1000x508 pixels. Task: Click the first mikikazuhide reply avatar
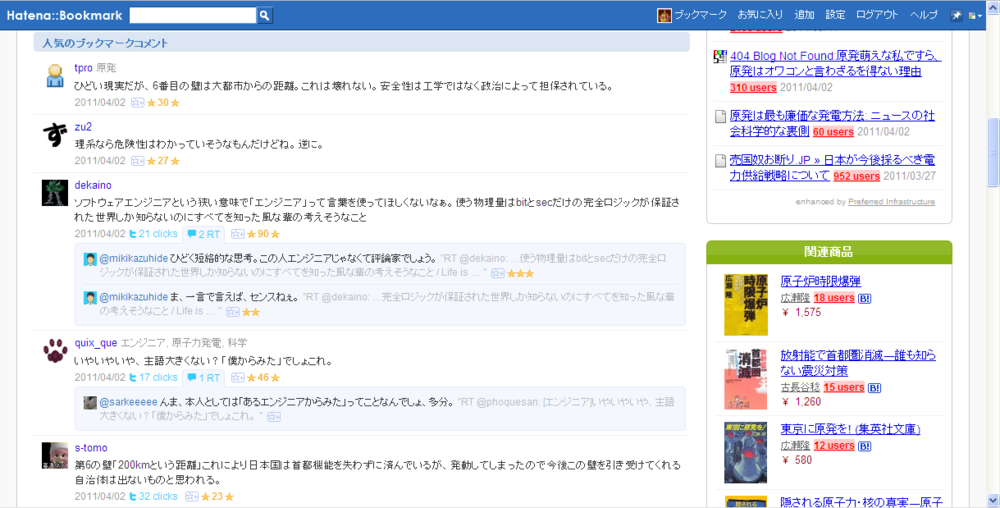90,259
